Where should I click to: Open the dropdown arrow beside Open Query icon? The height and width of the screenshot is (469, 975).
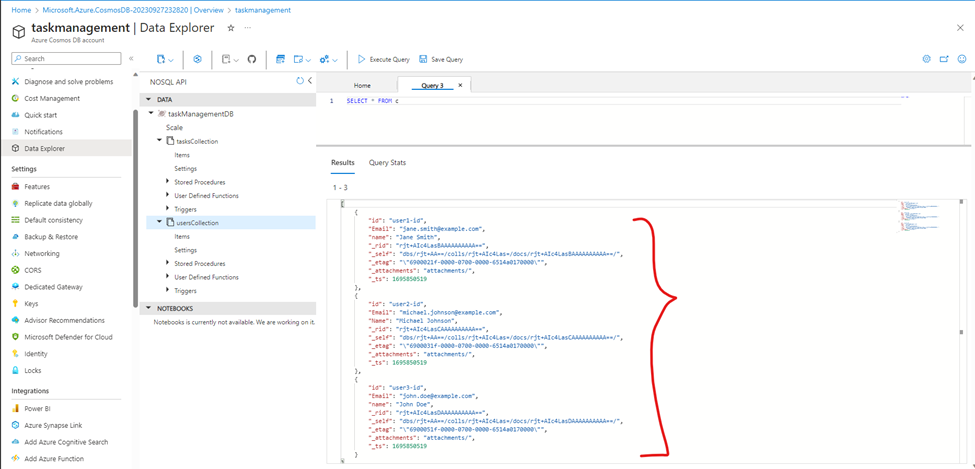coord(308,60)
